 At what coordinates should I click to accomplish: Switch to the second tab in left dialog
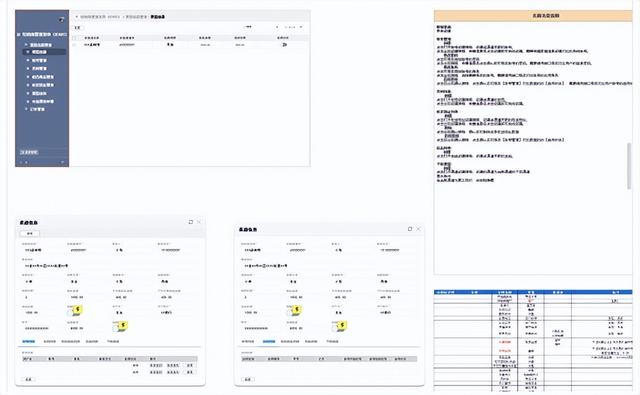tap(49, 342)
